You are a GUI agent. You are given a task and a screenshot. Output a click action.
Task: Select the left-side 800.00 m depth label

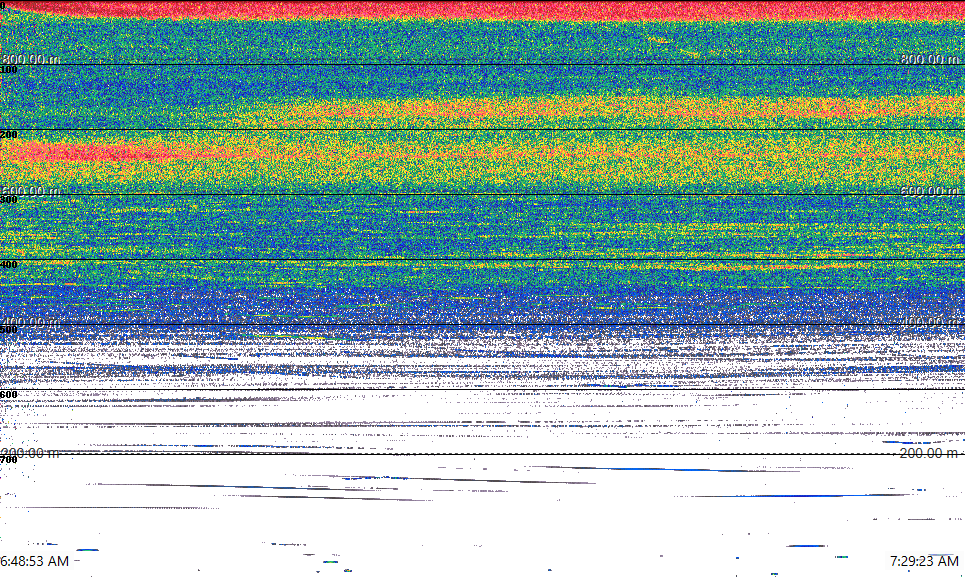pyautogui.click(x=30, y=59)
